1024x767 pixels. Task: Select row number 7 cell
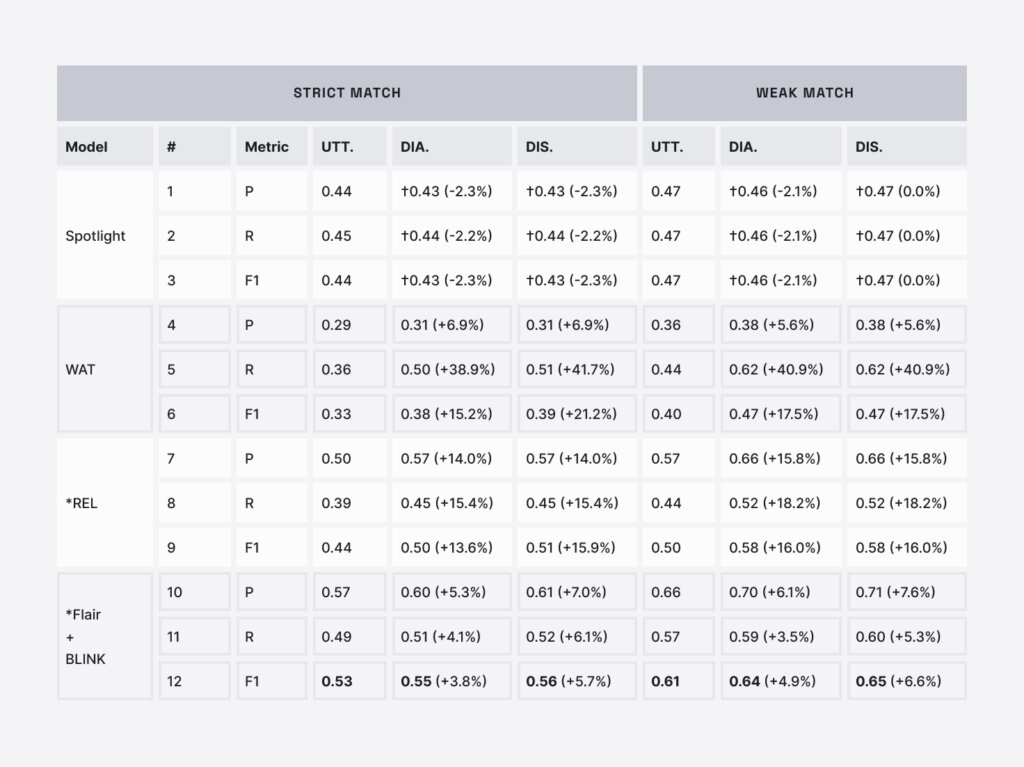click(194, 458)
